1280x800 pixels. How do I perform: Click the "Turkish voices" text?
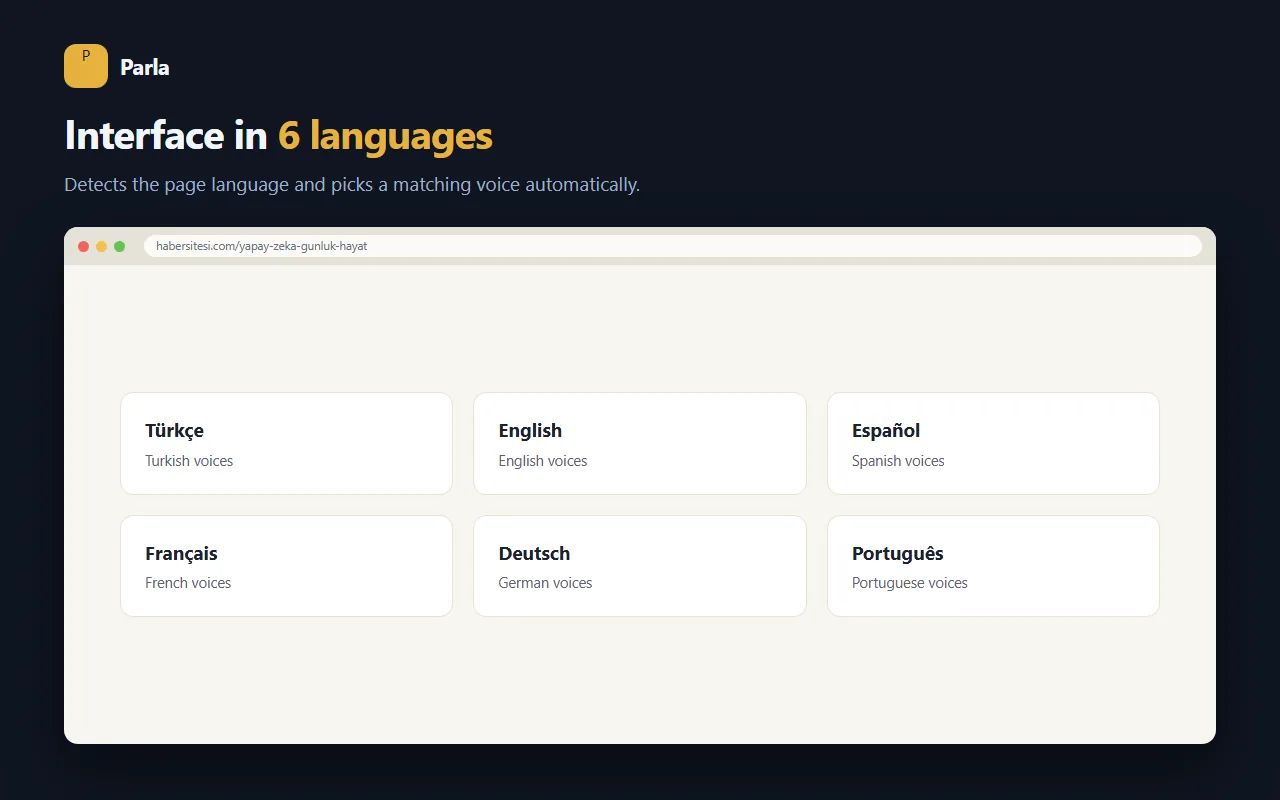(x=189, y=461)
